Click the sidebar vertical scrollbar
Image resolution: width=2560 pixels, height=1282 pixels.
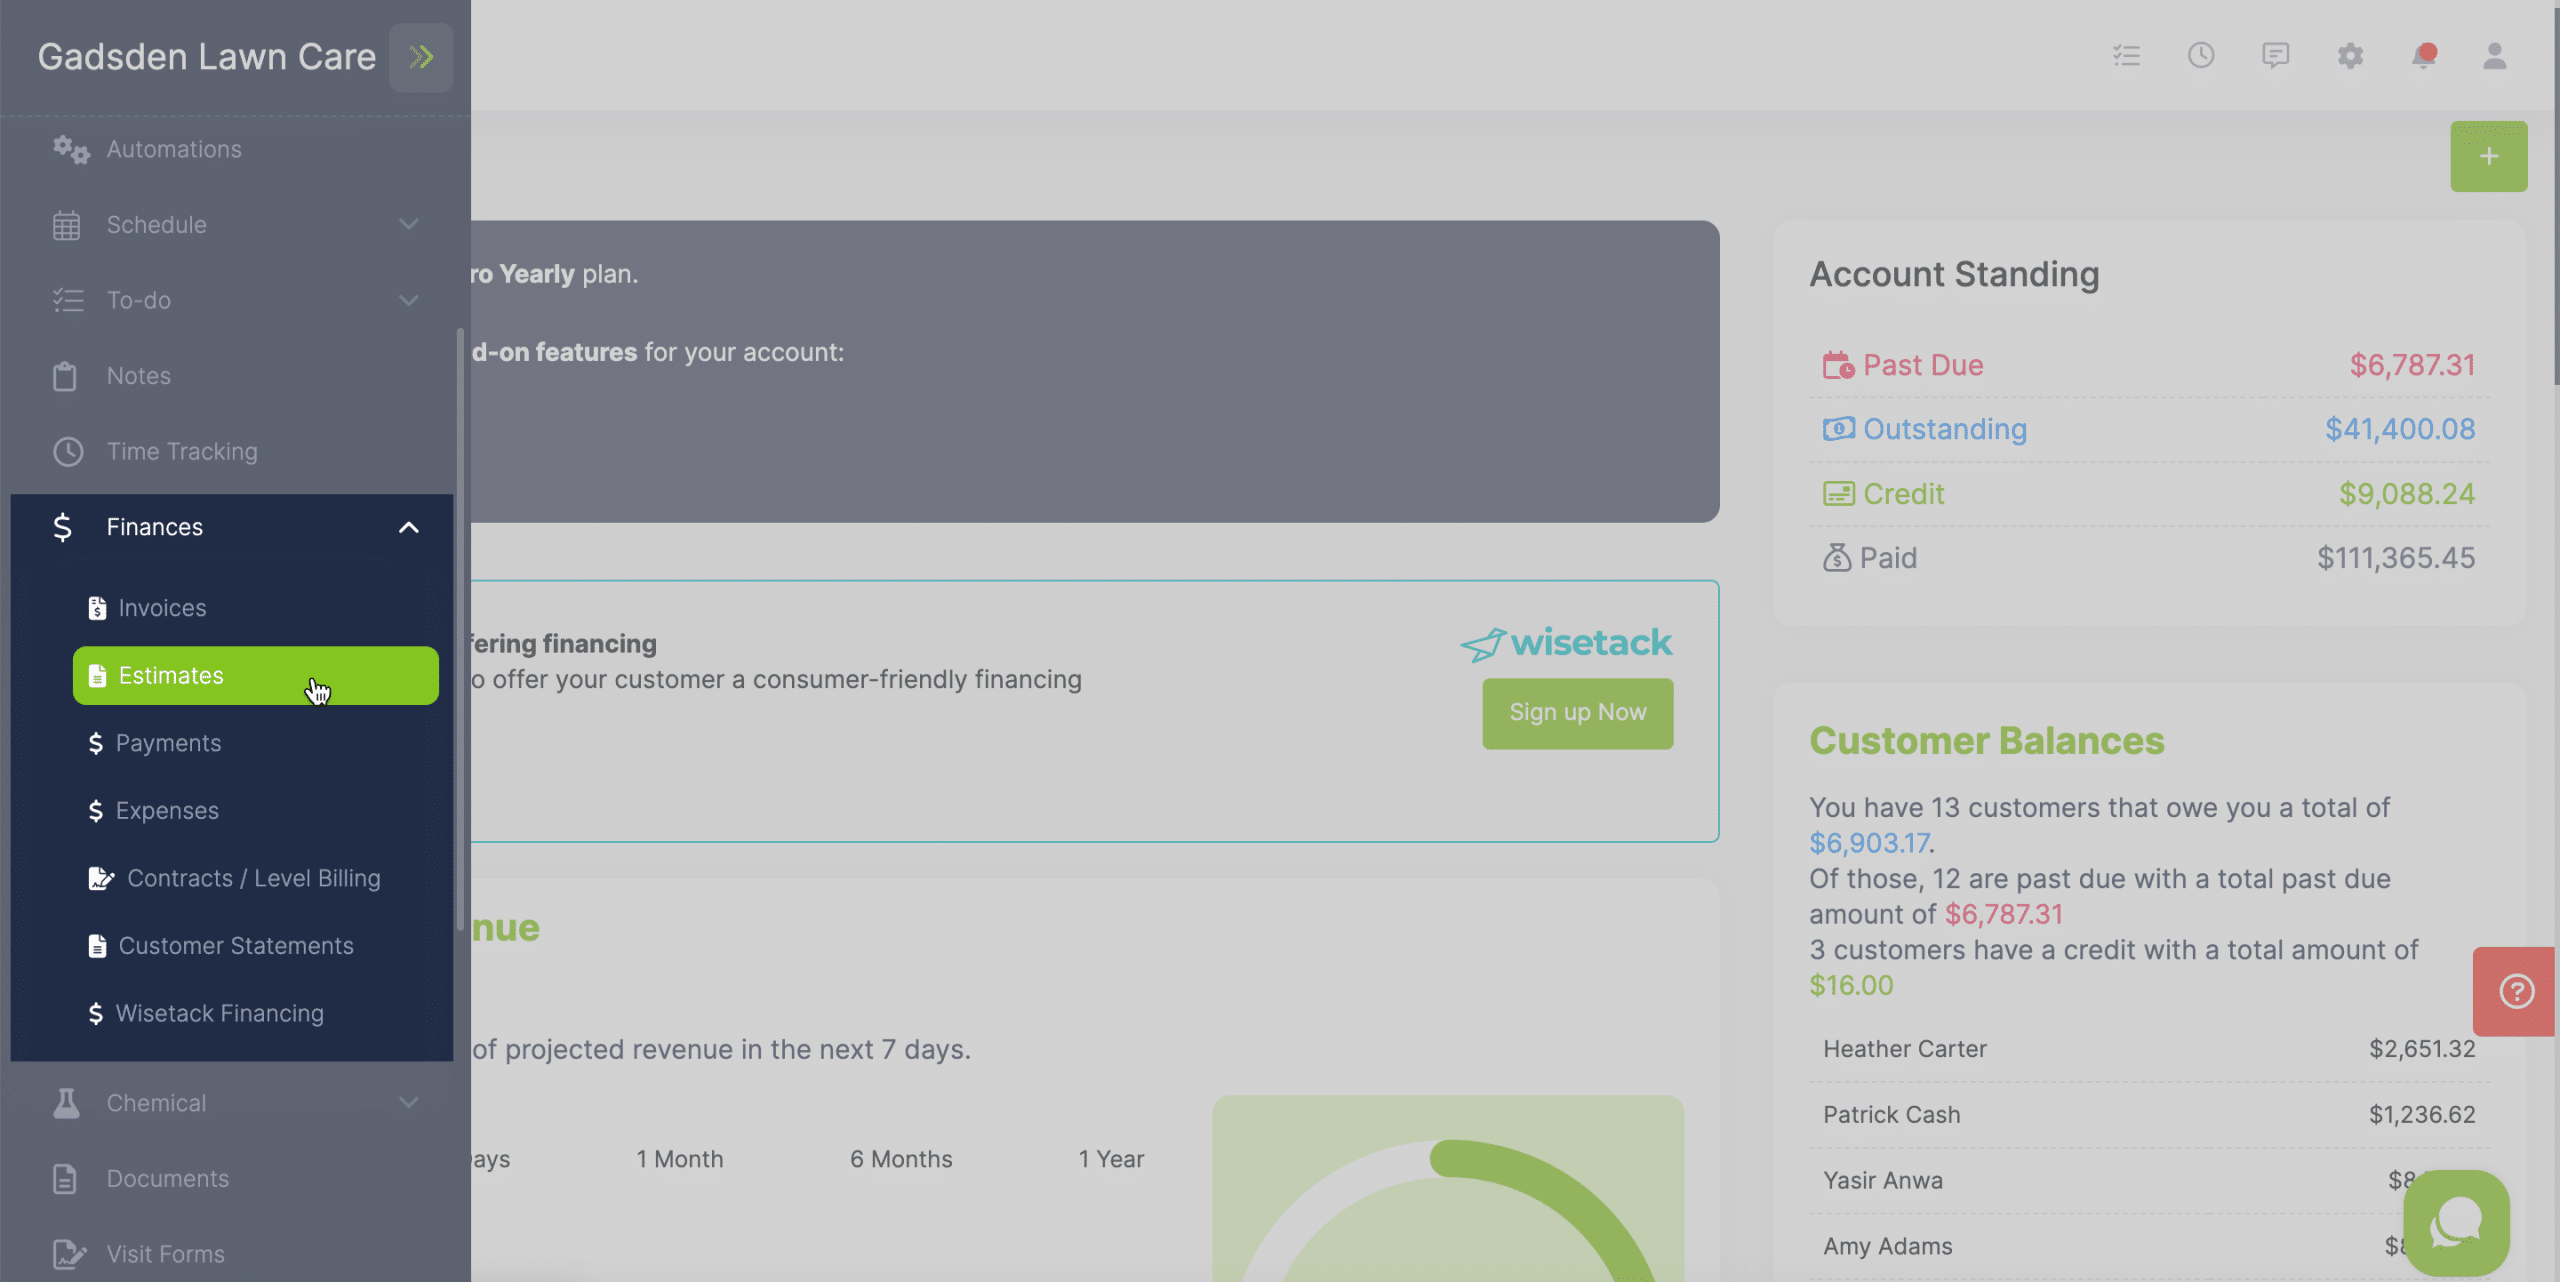460,630
